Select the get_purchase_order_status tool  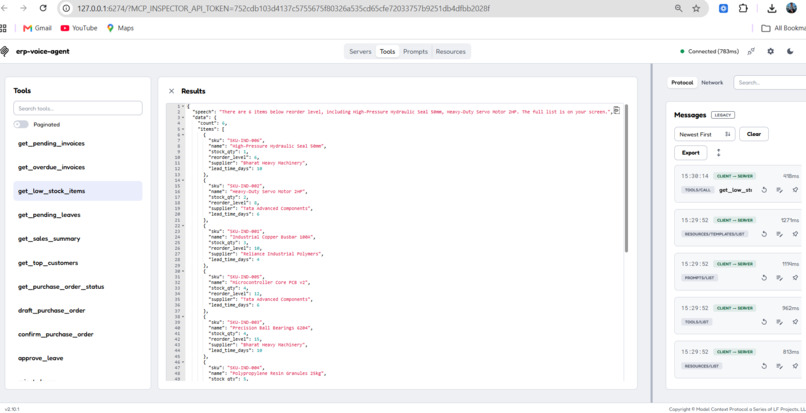coord(78,286)
